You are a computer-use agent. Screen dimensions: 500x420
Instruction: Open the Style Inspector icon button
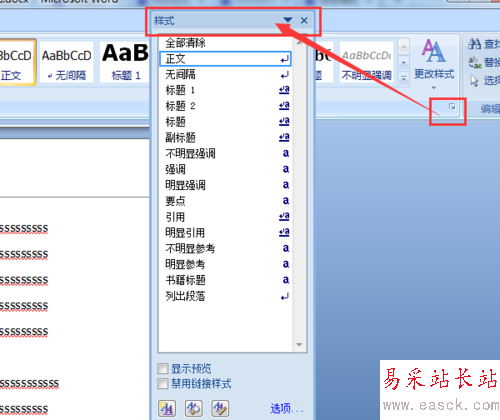point(194,408)
